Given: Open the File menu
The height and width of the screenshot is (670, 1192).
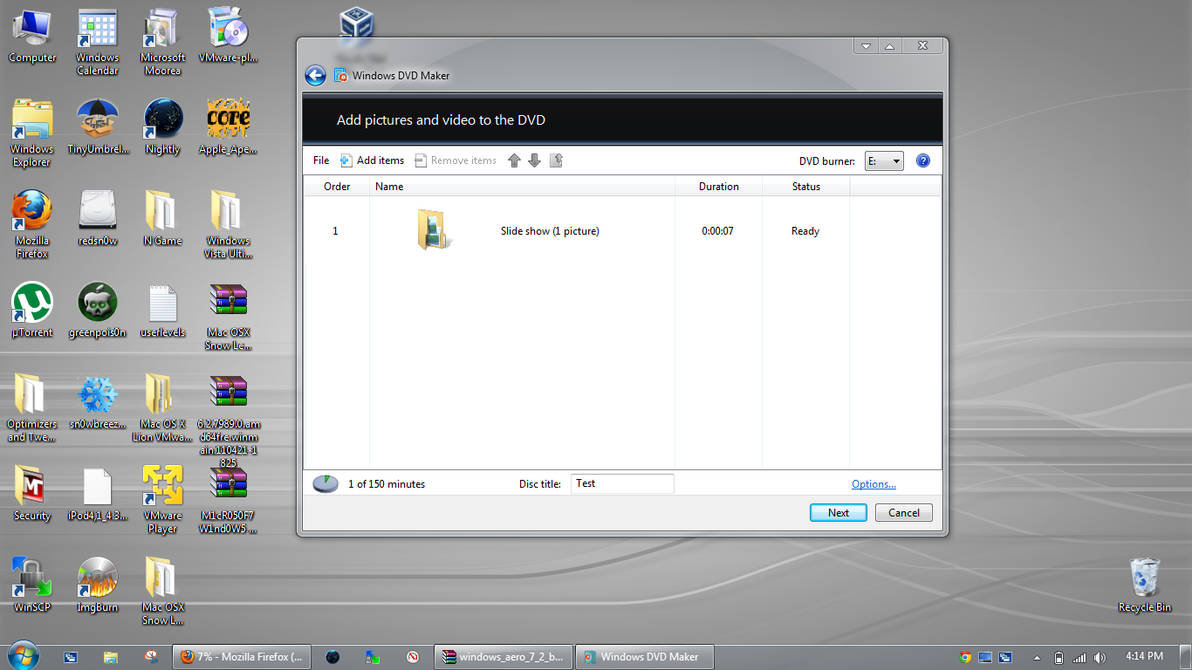Looking at the screenshot, I should click(320, 160).
